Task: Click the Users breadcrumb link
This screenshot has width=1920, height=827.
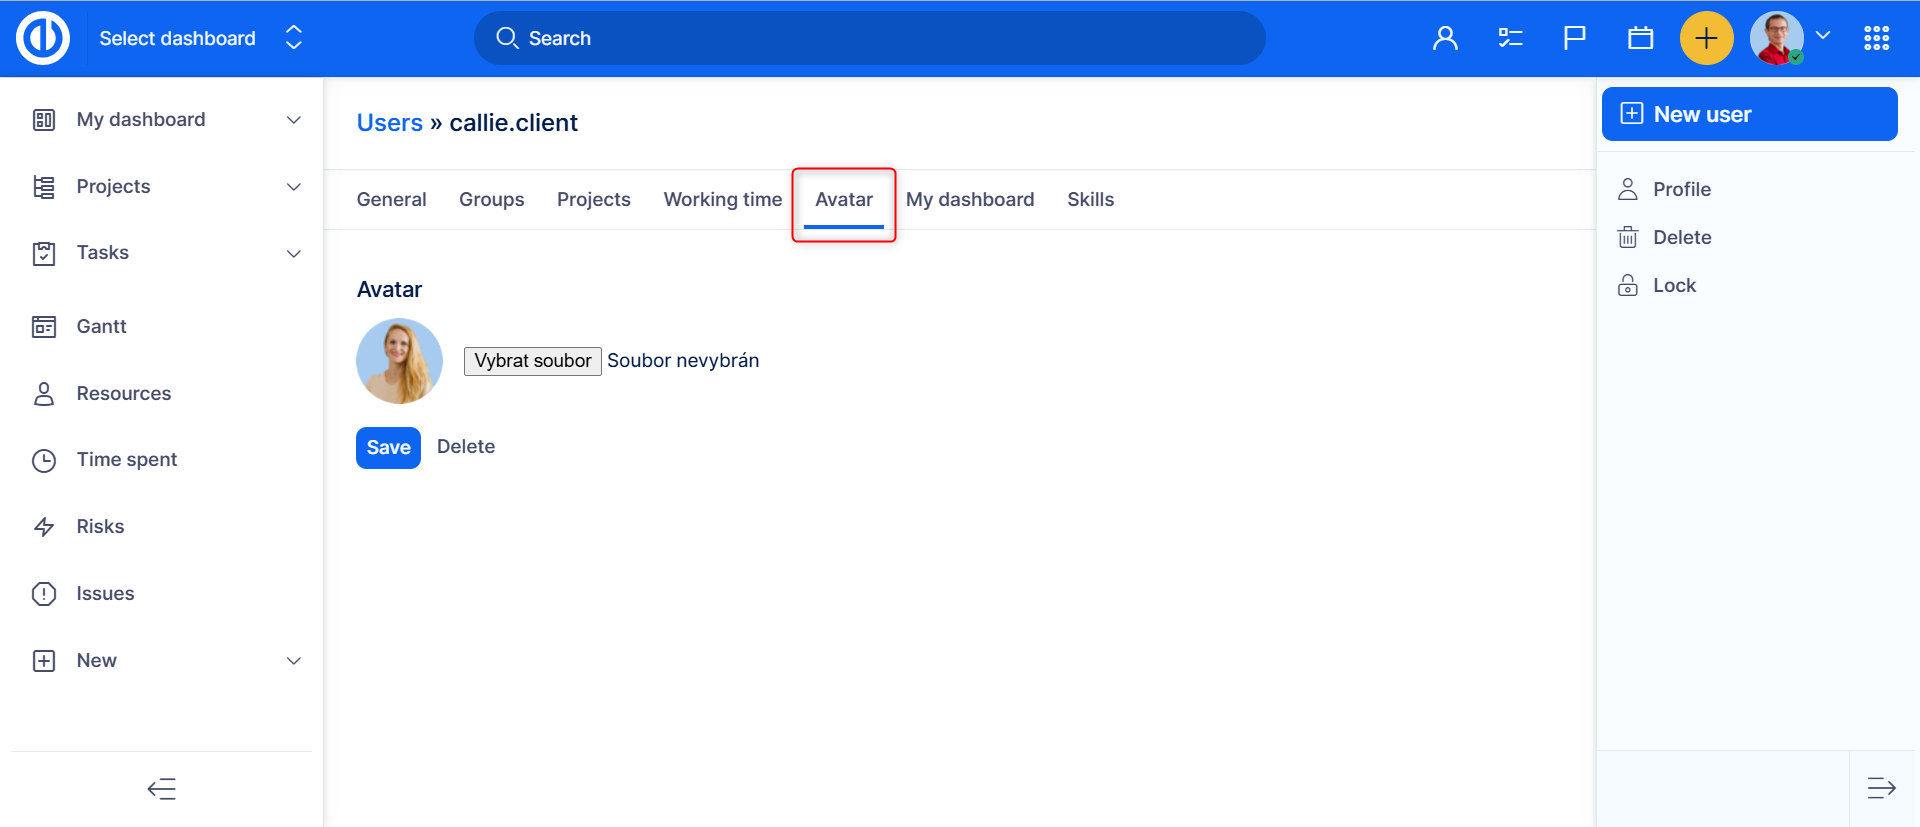Action: click(x=389, y=122)
